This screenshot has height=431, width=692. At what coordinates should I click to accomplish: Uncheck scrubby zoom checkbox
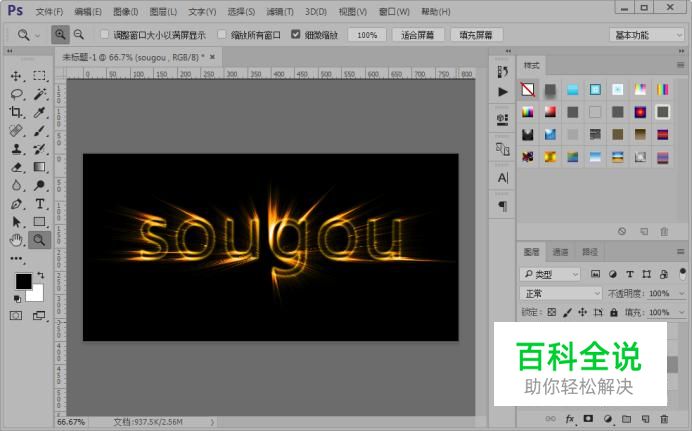pyautogui.click(x=296, y=34)
